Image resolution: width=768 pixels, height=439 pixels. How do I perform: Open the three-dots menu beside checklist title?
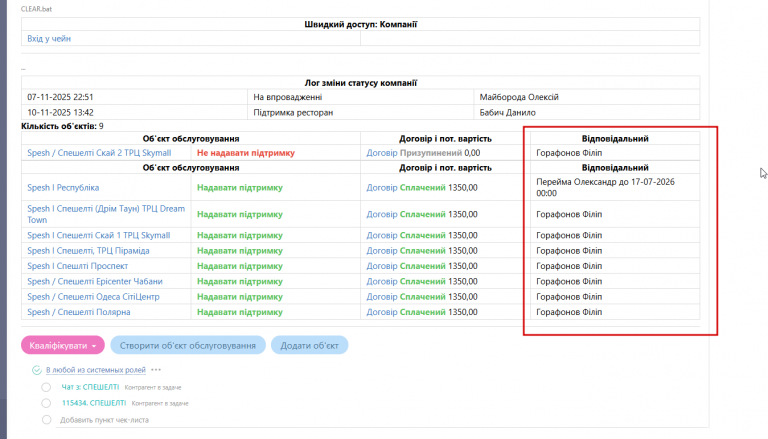pyautogui.click(x=156, y=370)
